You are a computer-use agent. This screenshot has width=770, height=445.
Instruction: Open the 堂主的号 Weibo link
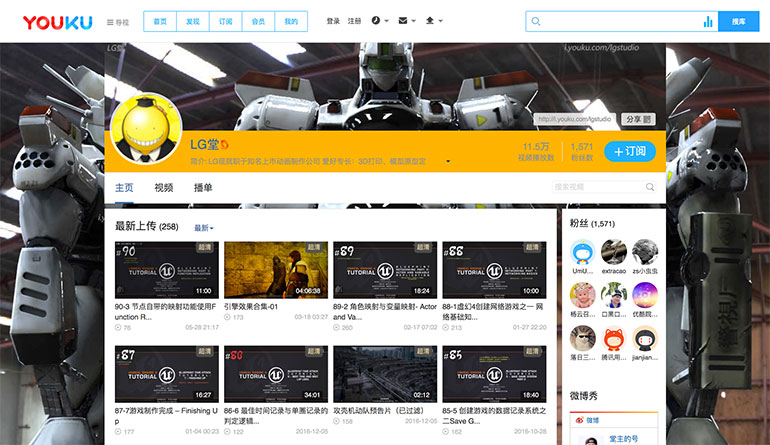pos(624,439)
